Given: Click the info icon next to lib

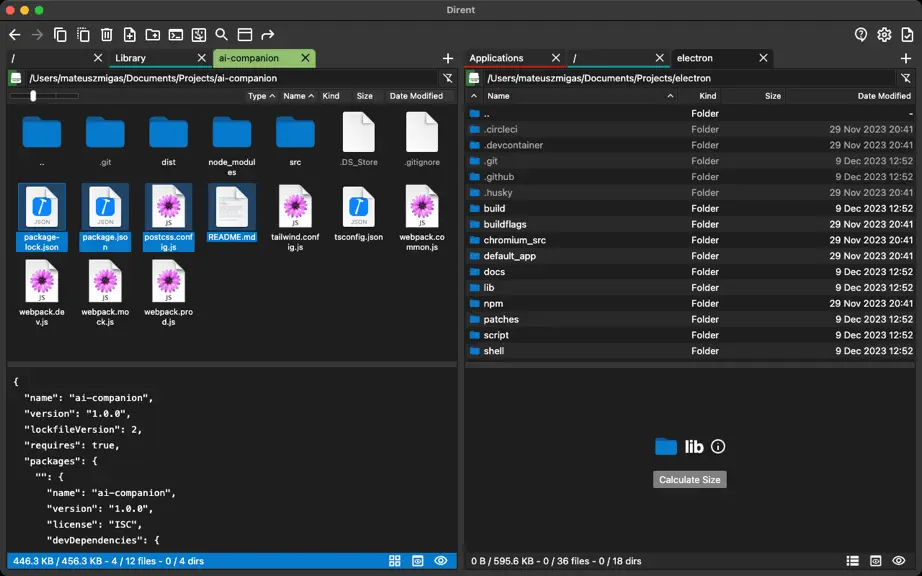Looking at the screenshot, I should coord(718,447).
